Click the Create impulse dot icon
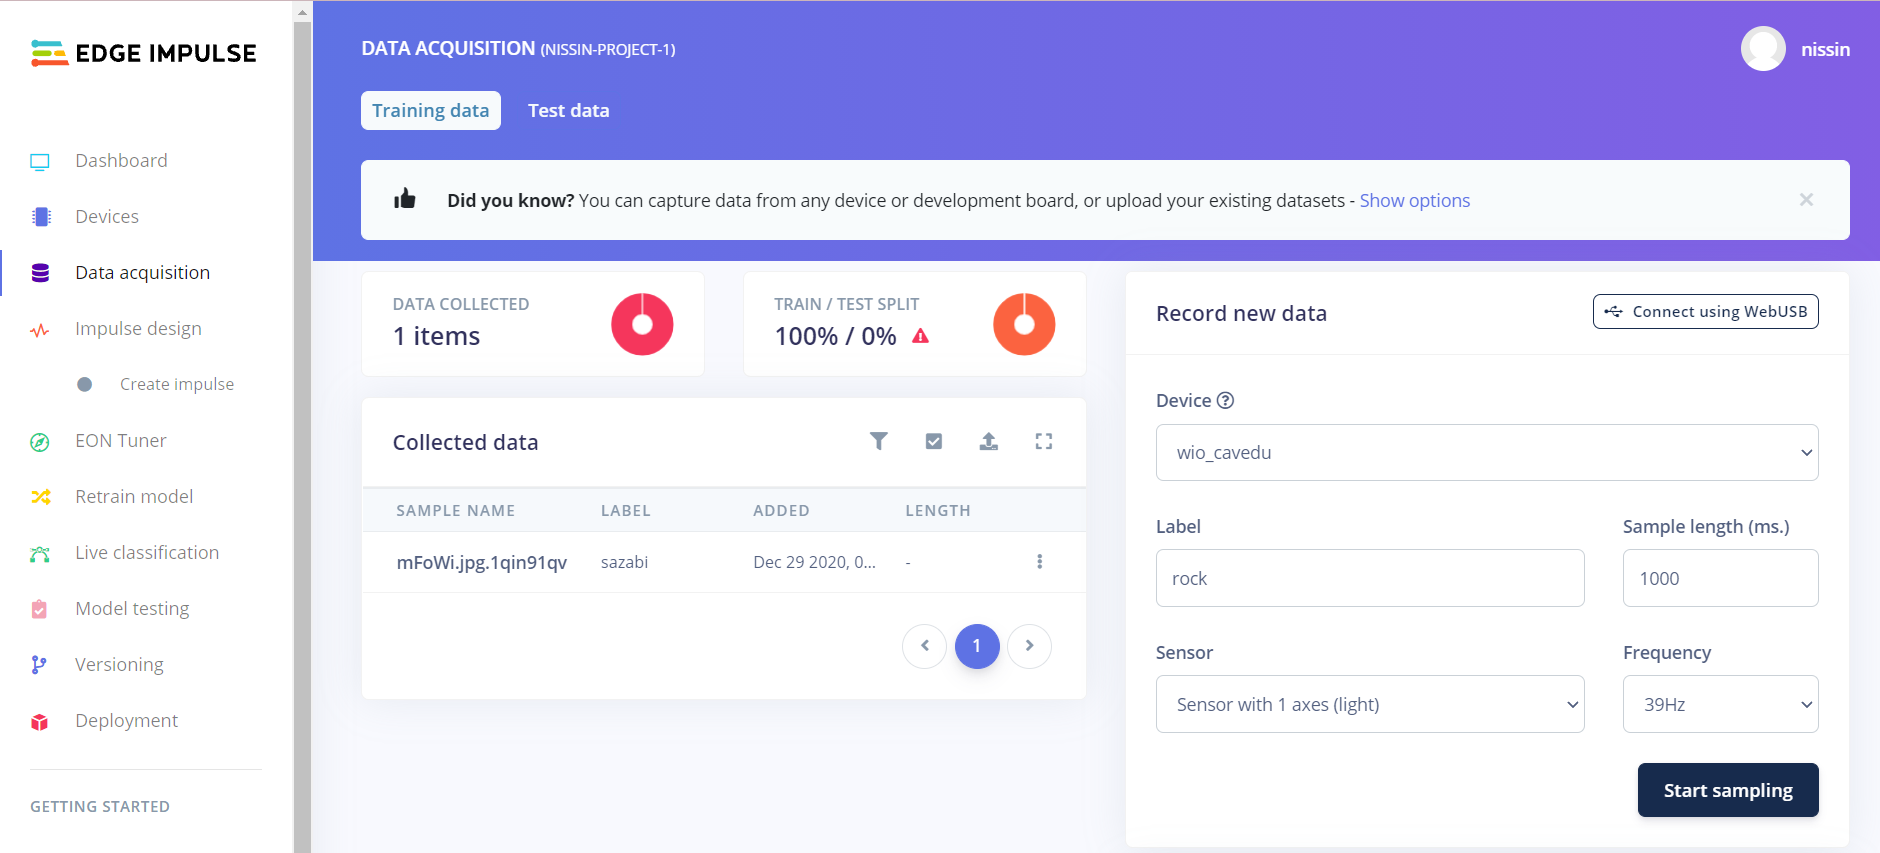Viewport: 1880px width, 853px height. click(85, 385)
